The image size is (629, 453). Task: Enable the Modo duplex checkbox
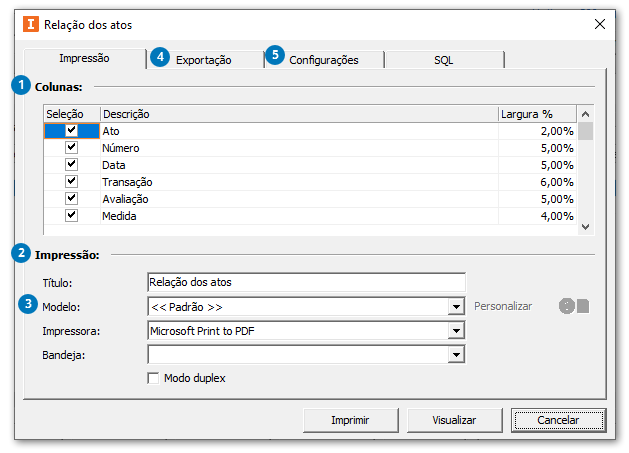point(153,378)
